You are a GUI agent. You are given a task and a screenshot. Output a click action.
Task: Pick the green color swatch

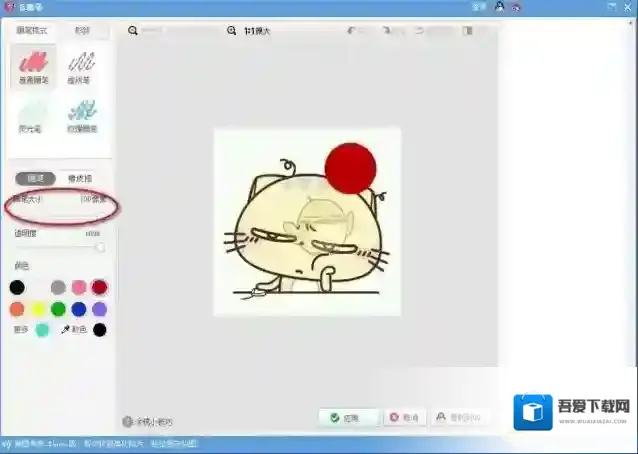pos(59,309)
